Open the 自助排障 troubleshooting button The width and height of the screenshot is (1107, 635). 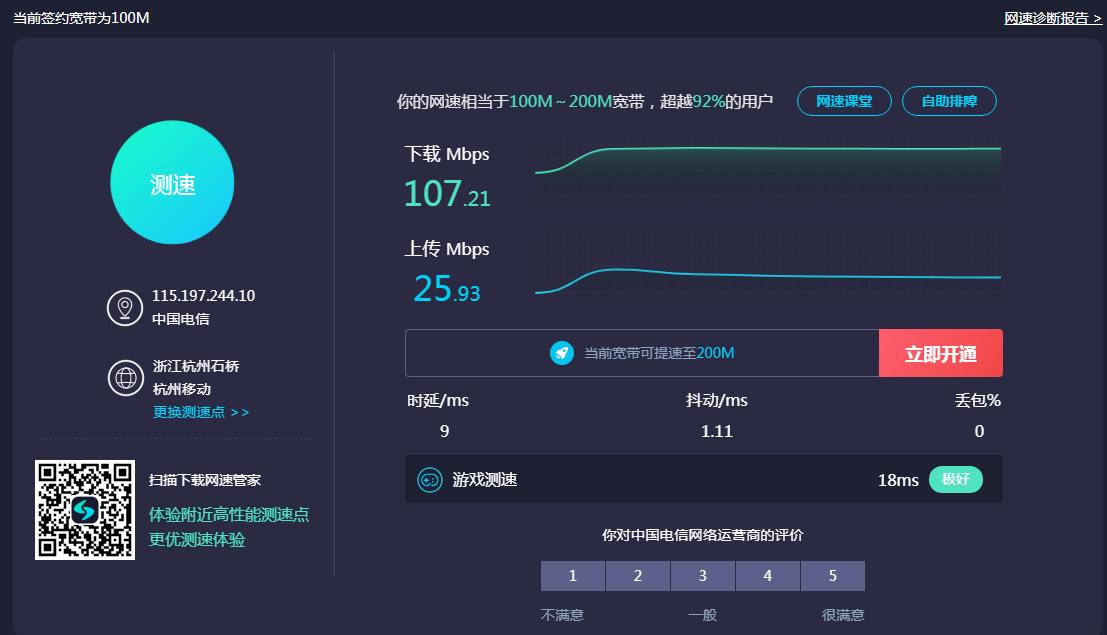949,101
